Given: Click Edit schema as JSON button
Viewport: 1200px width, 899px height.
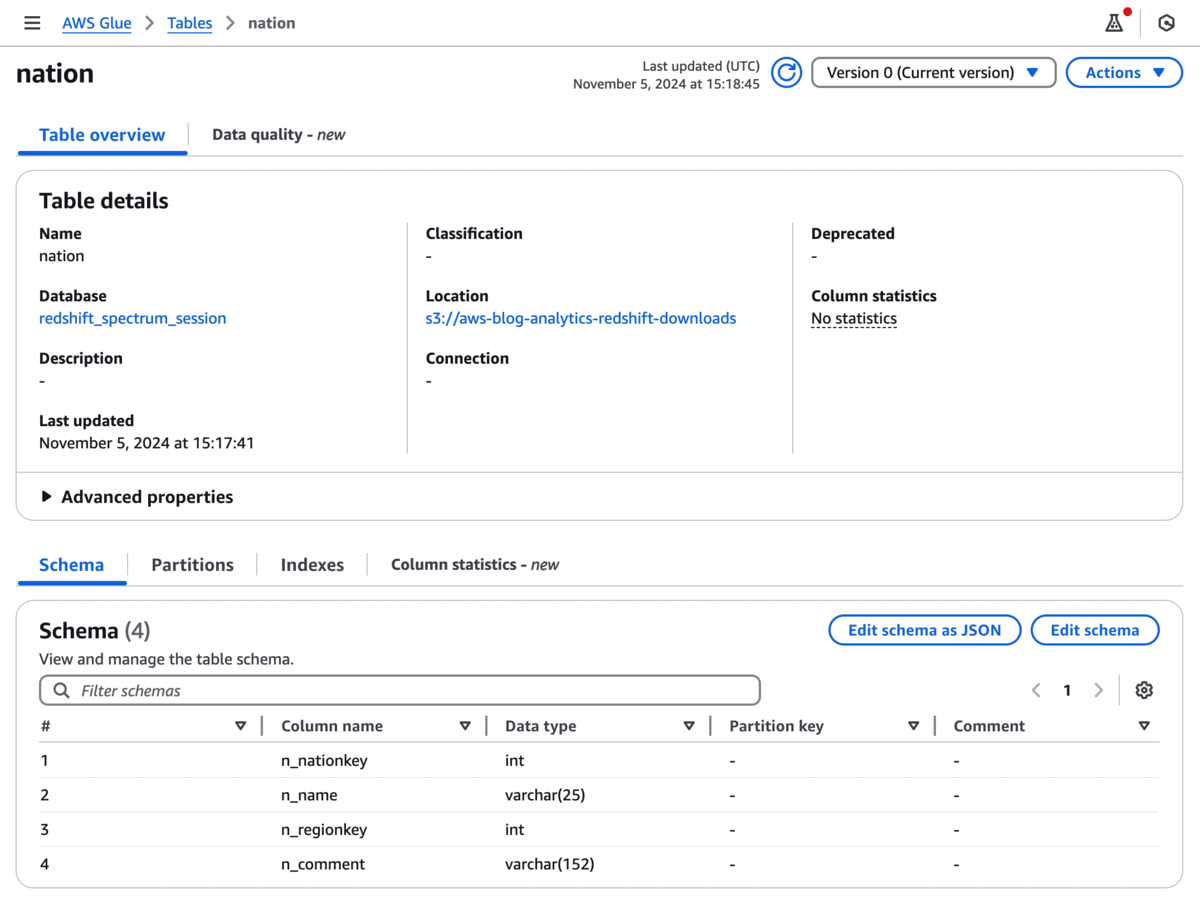Looking at the screenshot, I should (925, 630).
